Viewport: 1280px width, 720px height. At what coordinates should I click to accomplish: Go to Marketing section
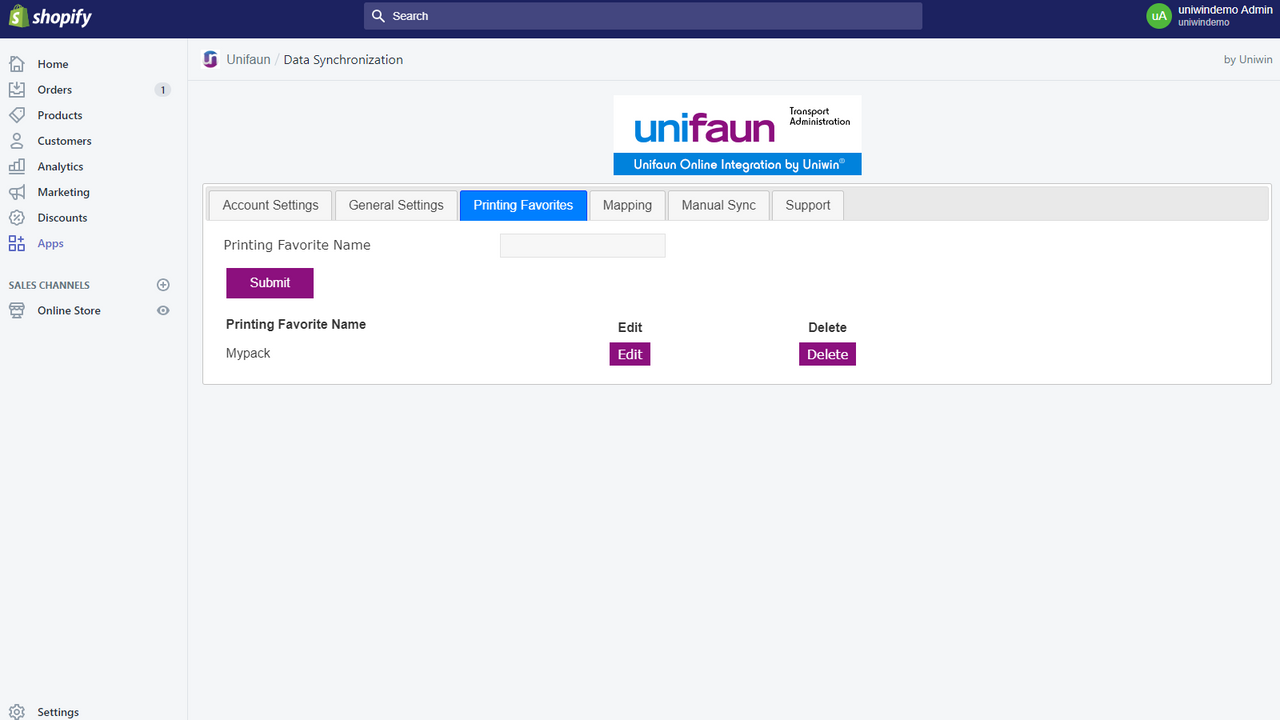63,192
